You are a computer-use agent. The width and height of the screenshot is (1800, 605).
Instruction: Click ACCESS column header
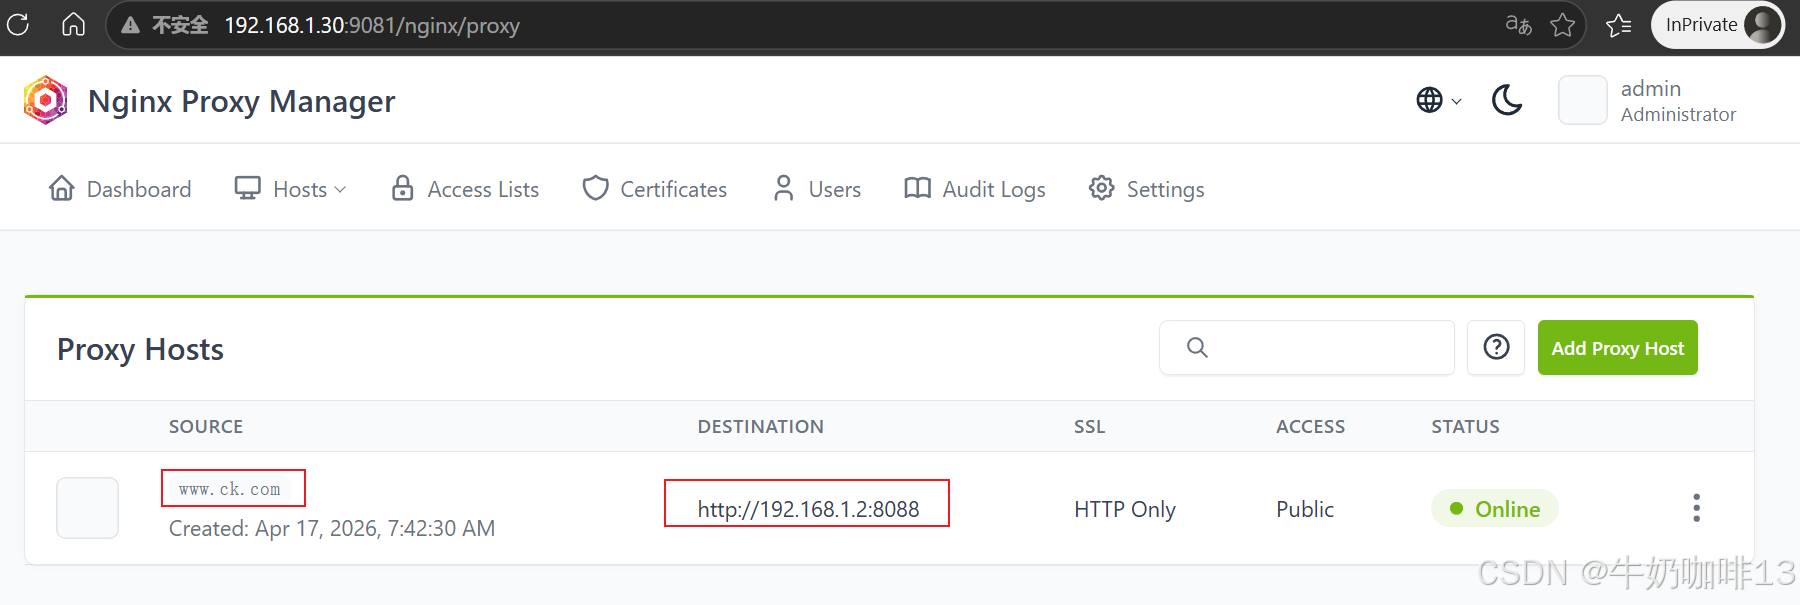(x=1311, y=427)
